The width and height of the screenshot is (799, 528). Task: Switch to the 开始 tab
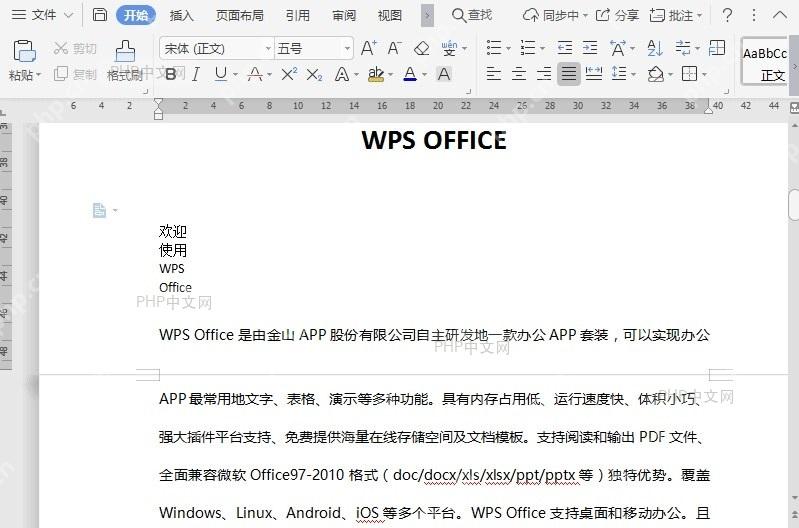coord(136,15)
